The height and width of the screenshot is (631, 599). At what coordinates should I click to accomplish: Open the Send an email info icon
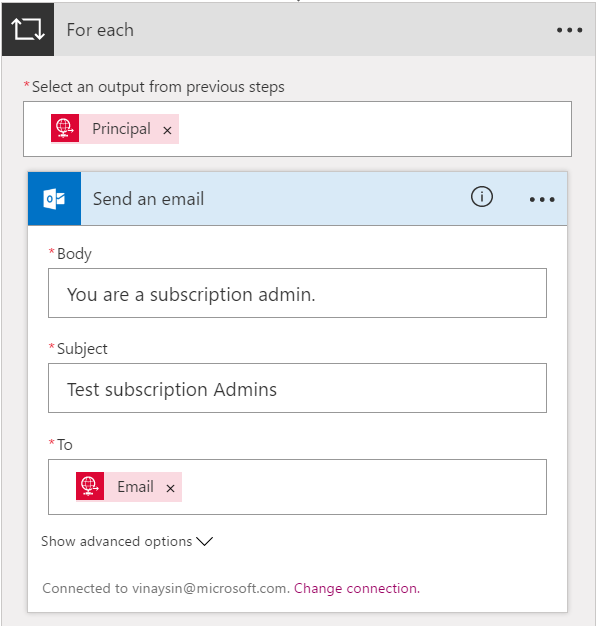[481, 197]
